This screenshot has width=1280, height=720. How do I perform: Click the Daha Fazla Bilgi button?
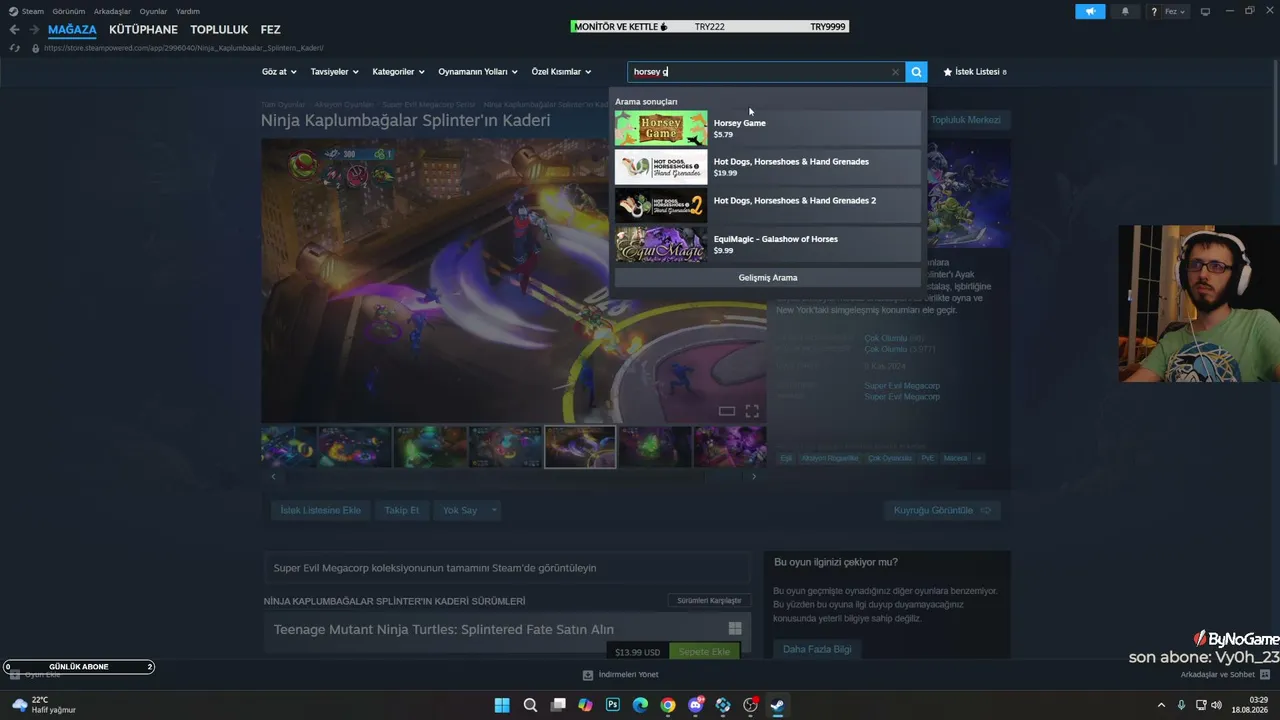point(817,649)
